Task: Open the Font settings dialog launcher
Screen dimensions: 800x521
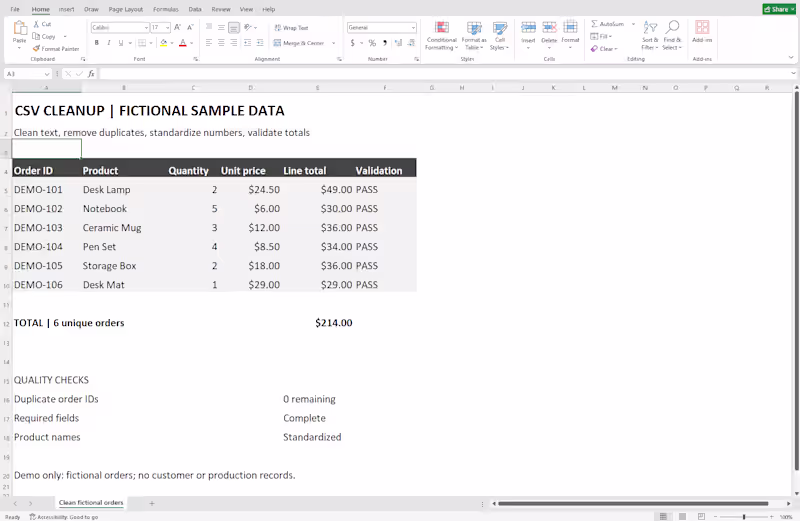Action: pos(195,59)
